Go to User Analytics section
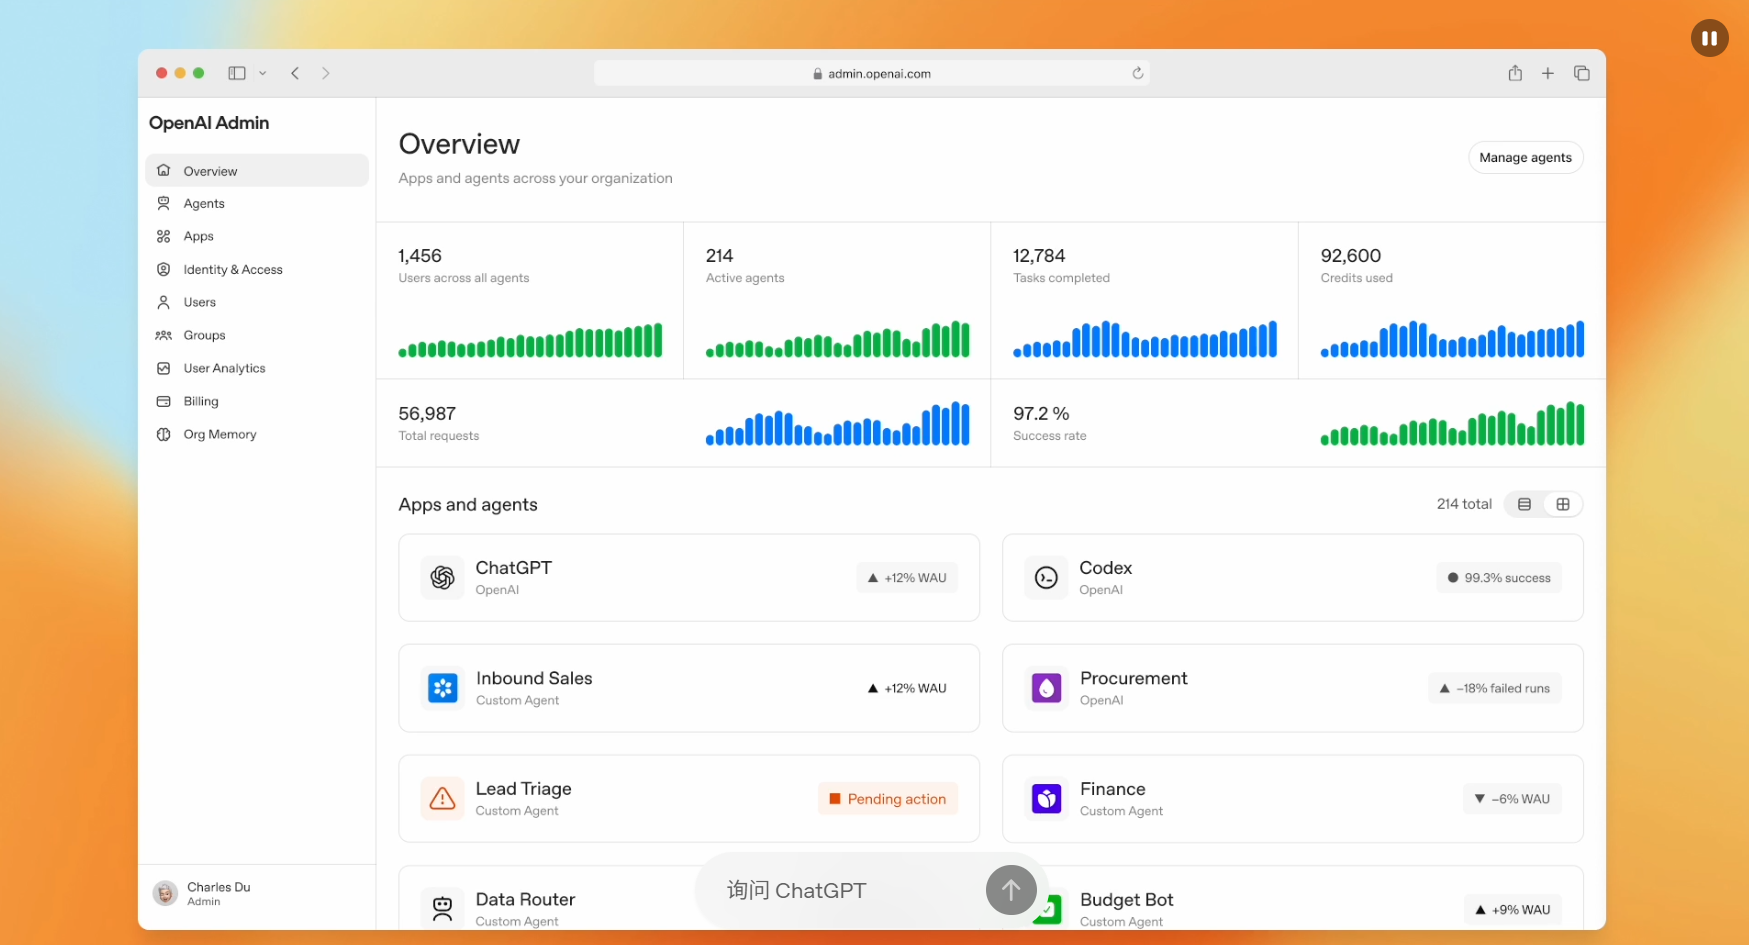Image resolution: width=1749 pixels, height=945 pixels. point(224,369)
